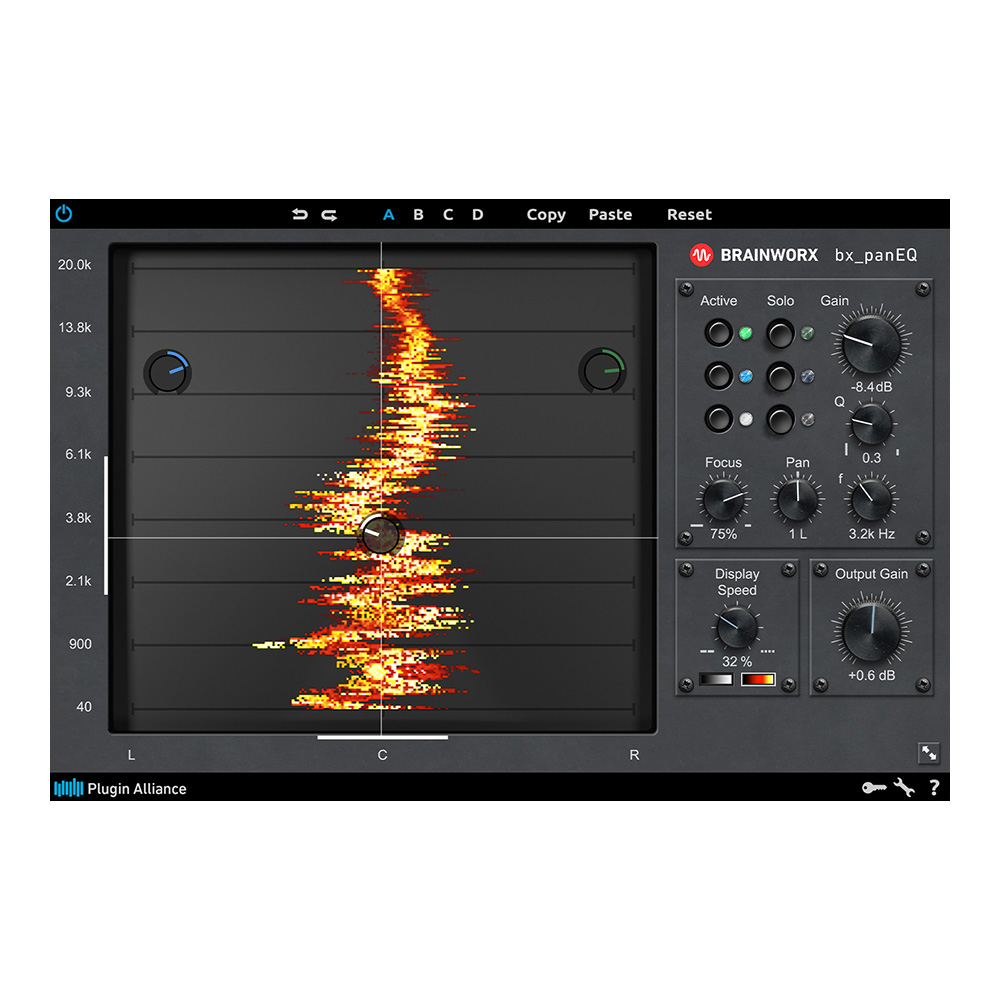Click the 20.0k frequency axis label
This screenshot has width=1000, height=1000.
click(x=75, y=265)
